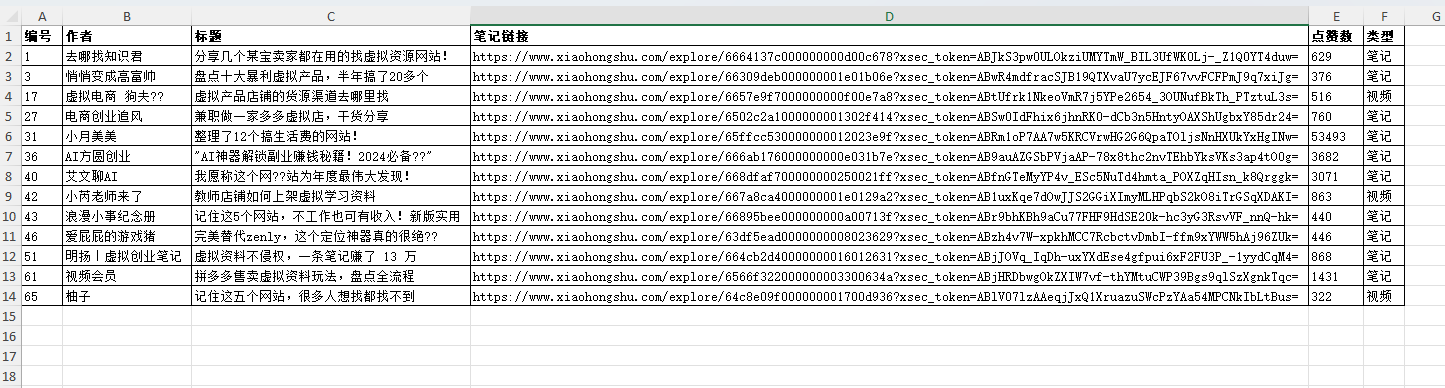This screenshot has width=1445, height=388.
Task: Click the 笔记链接 header cell
Action: (x=889, y=36)
